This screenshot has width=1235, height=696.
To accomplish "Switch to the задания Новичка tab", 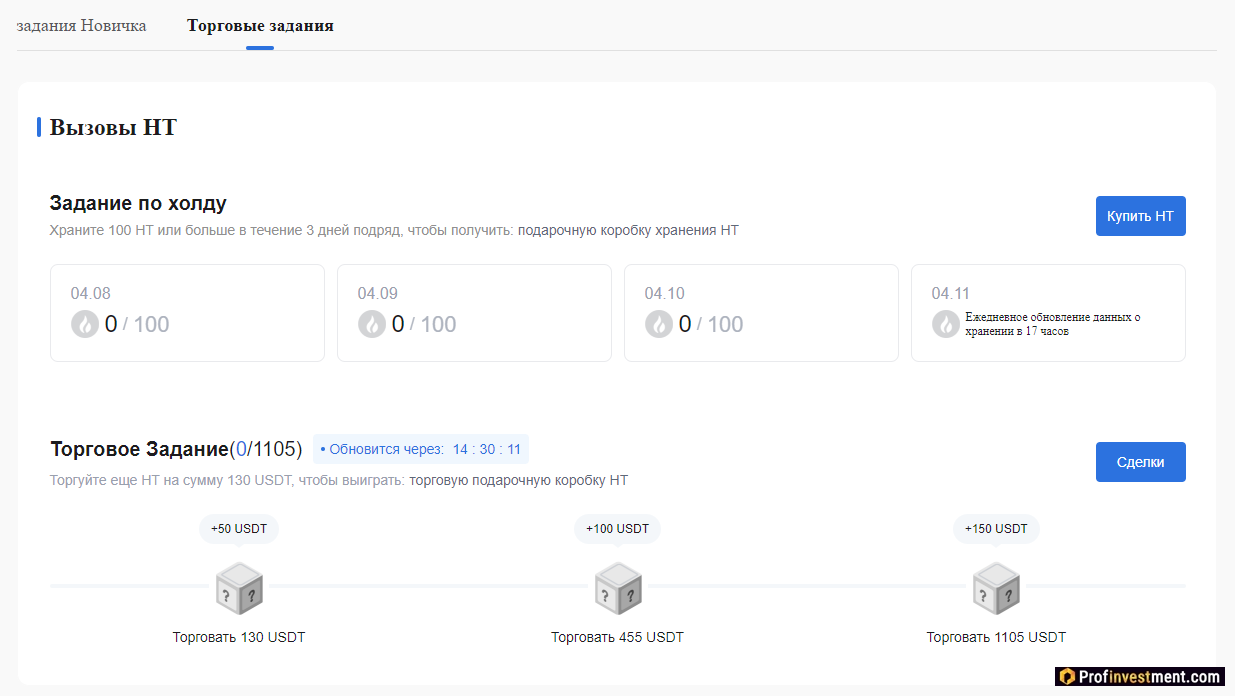I will 82,25.
